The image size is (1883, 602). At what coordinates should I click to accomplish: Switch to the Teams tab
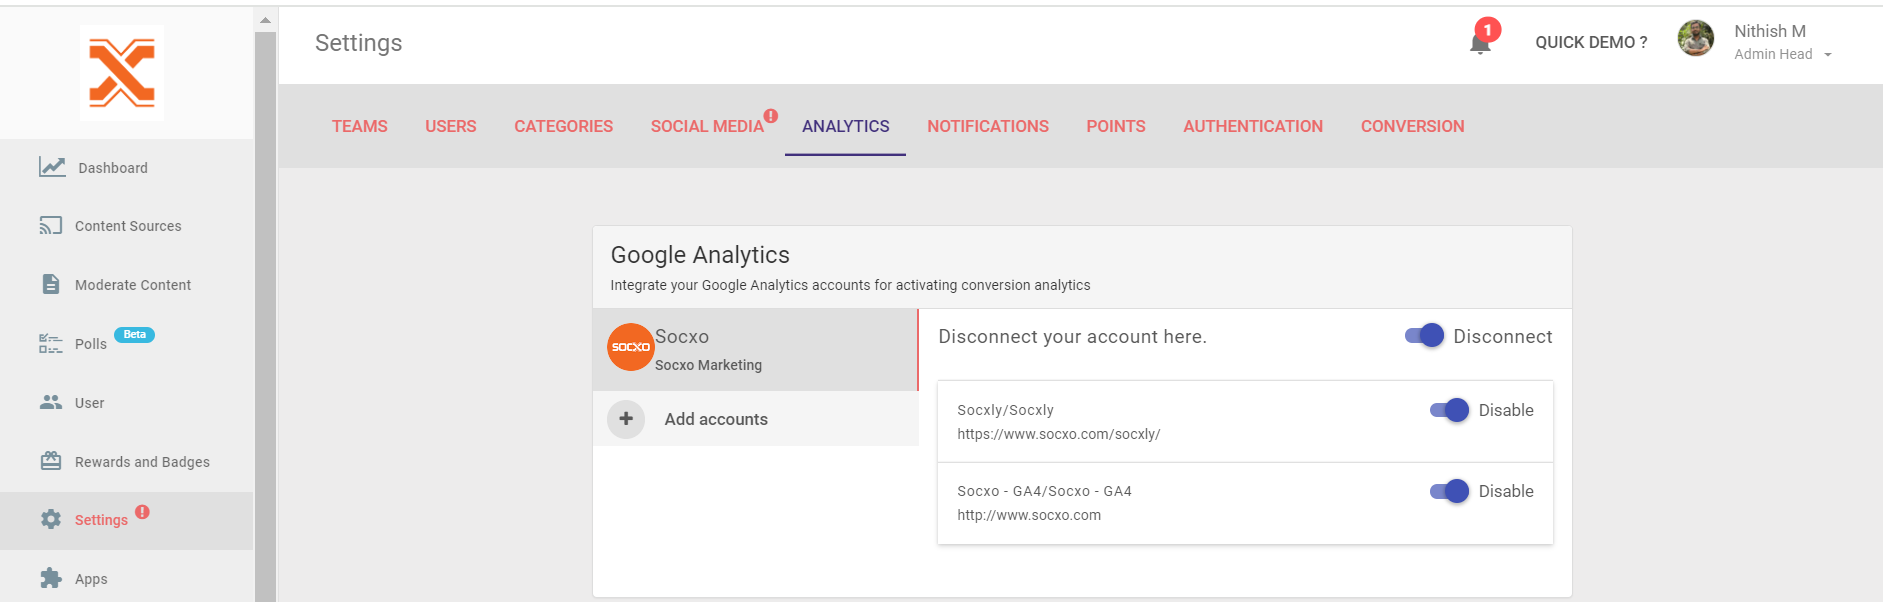(360, 126)
